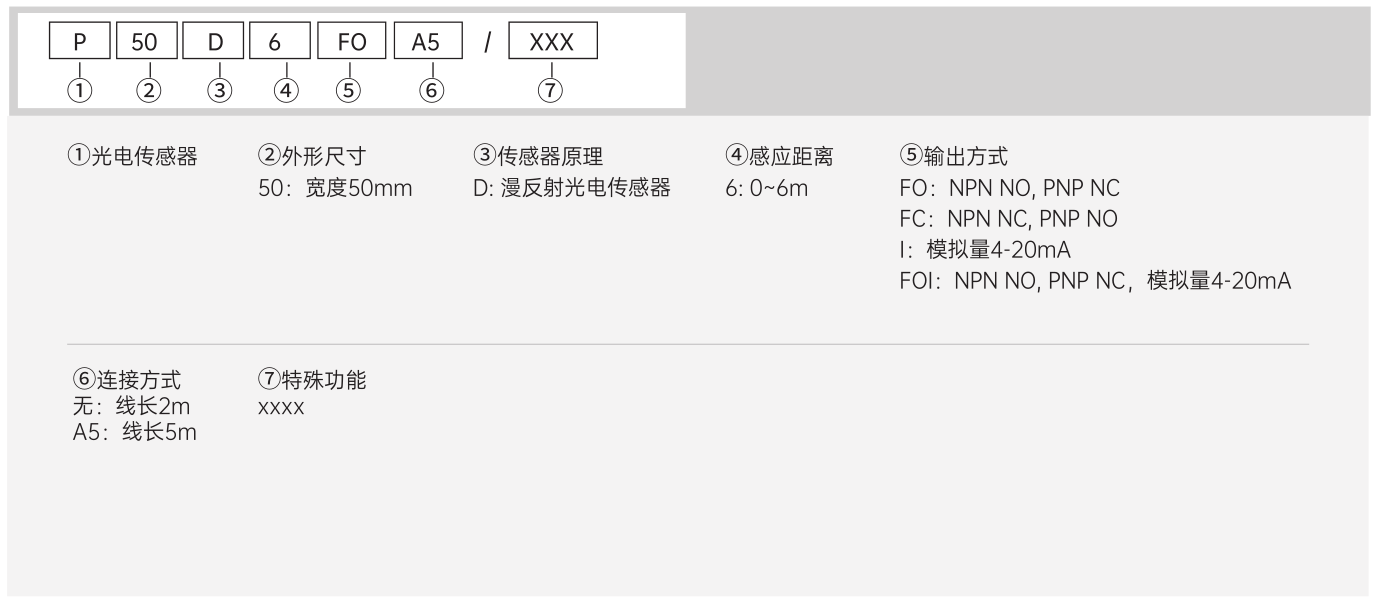
Task: Select the model code box labeled 50
Action: (x=148, y=45)
